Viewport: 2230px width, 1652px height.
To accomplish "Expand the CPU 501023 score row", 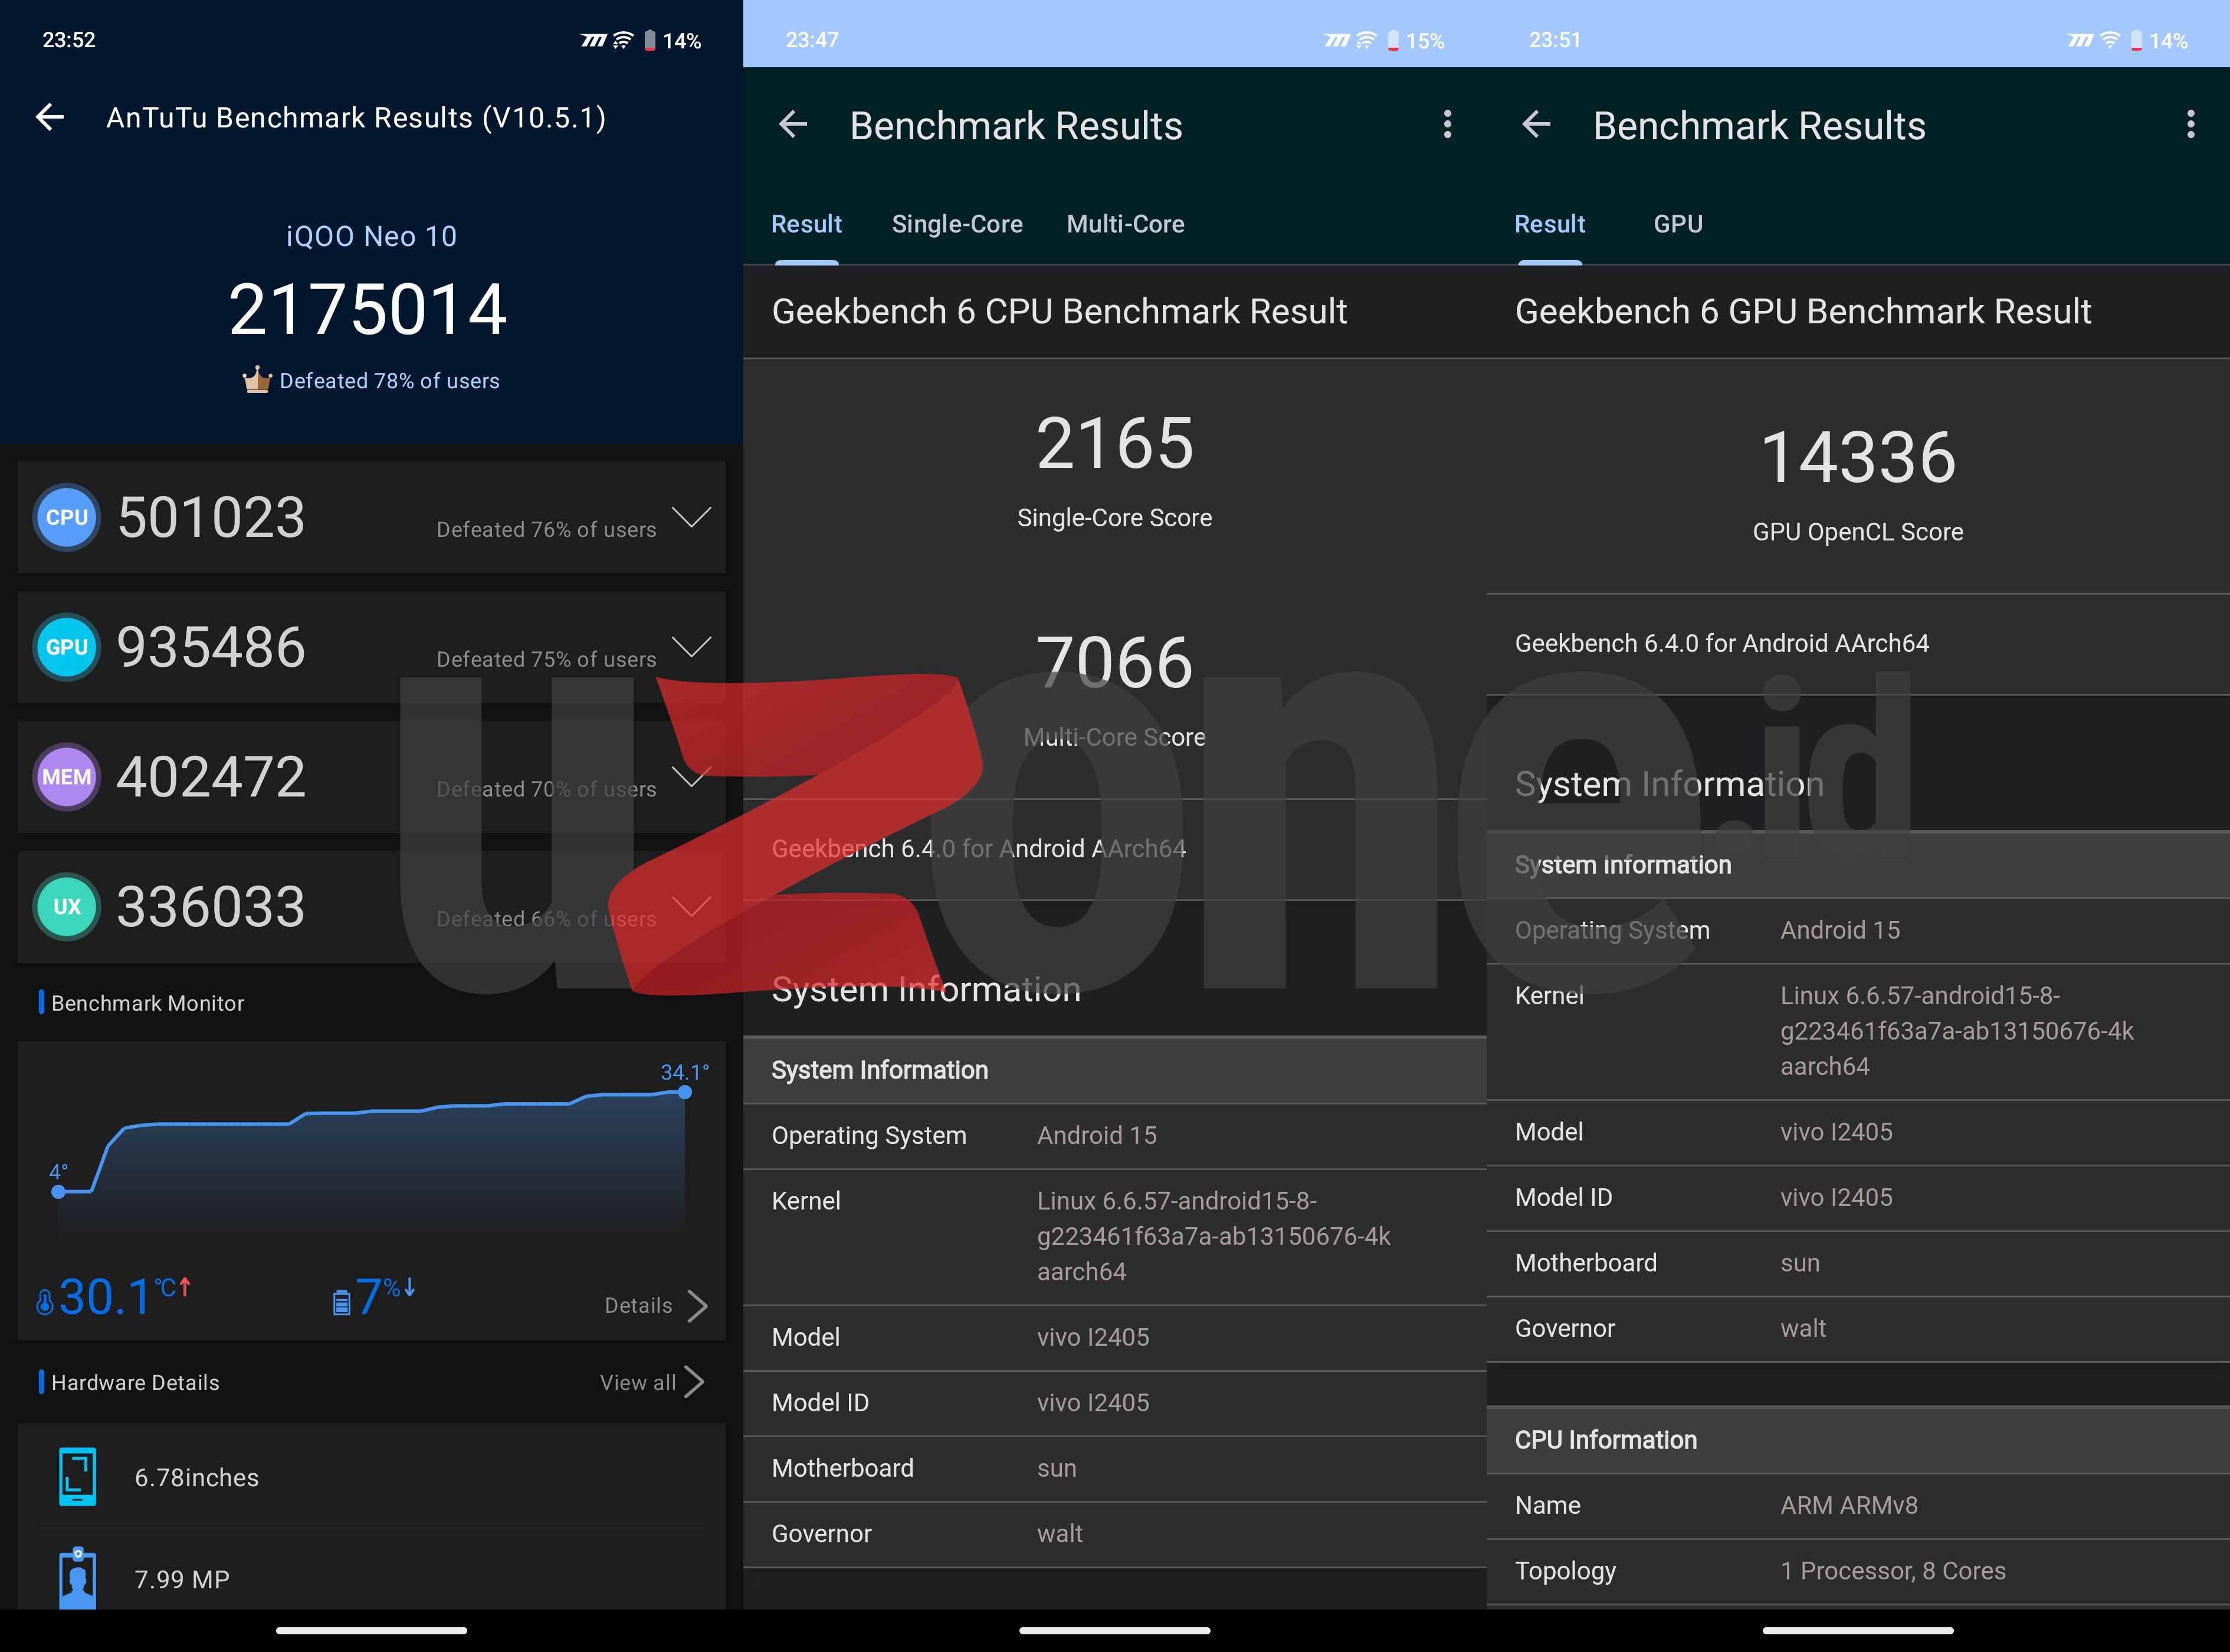I will click(691, 517).
